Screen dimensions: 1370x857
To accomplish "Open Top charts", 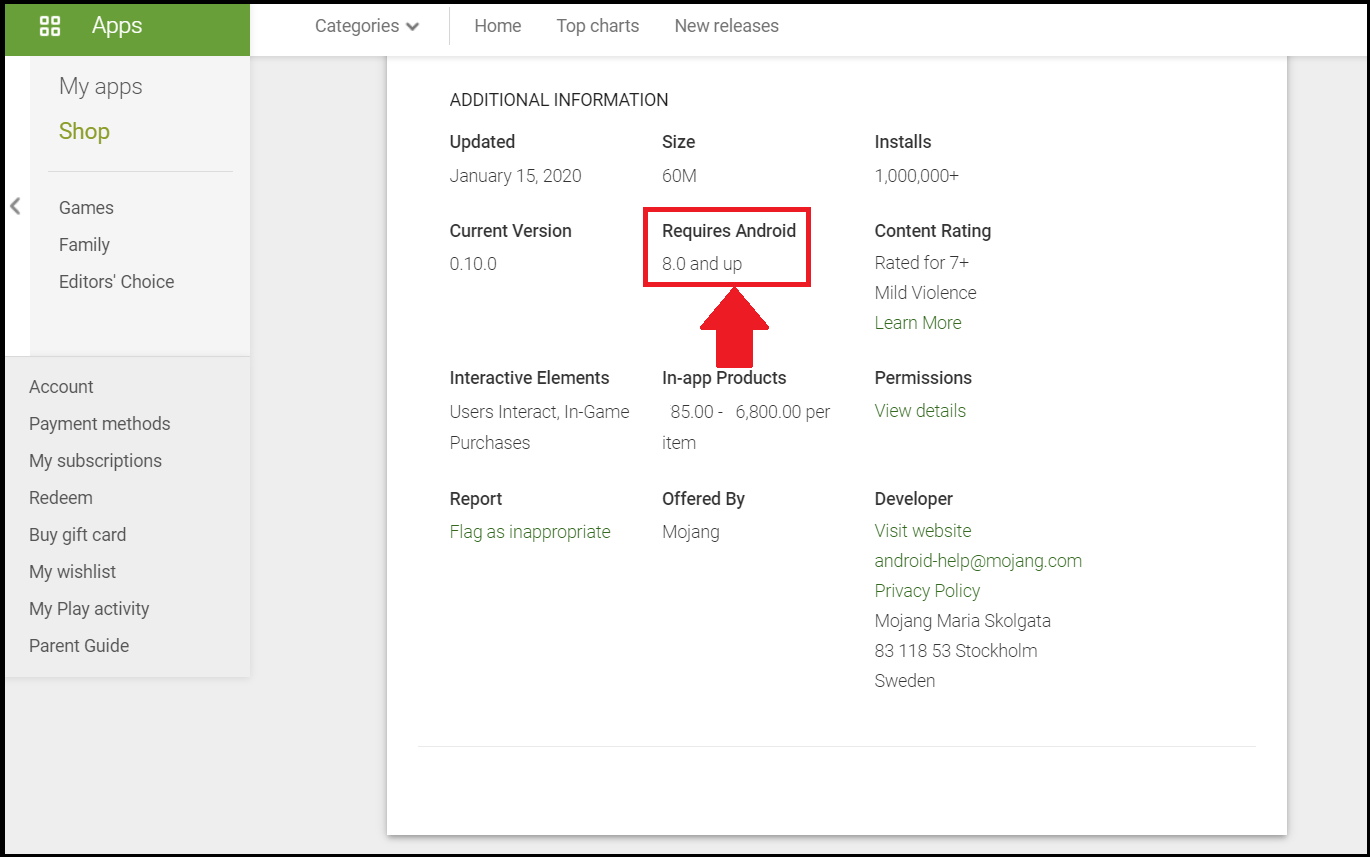I will click(x=598, y=26).
